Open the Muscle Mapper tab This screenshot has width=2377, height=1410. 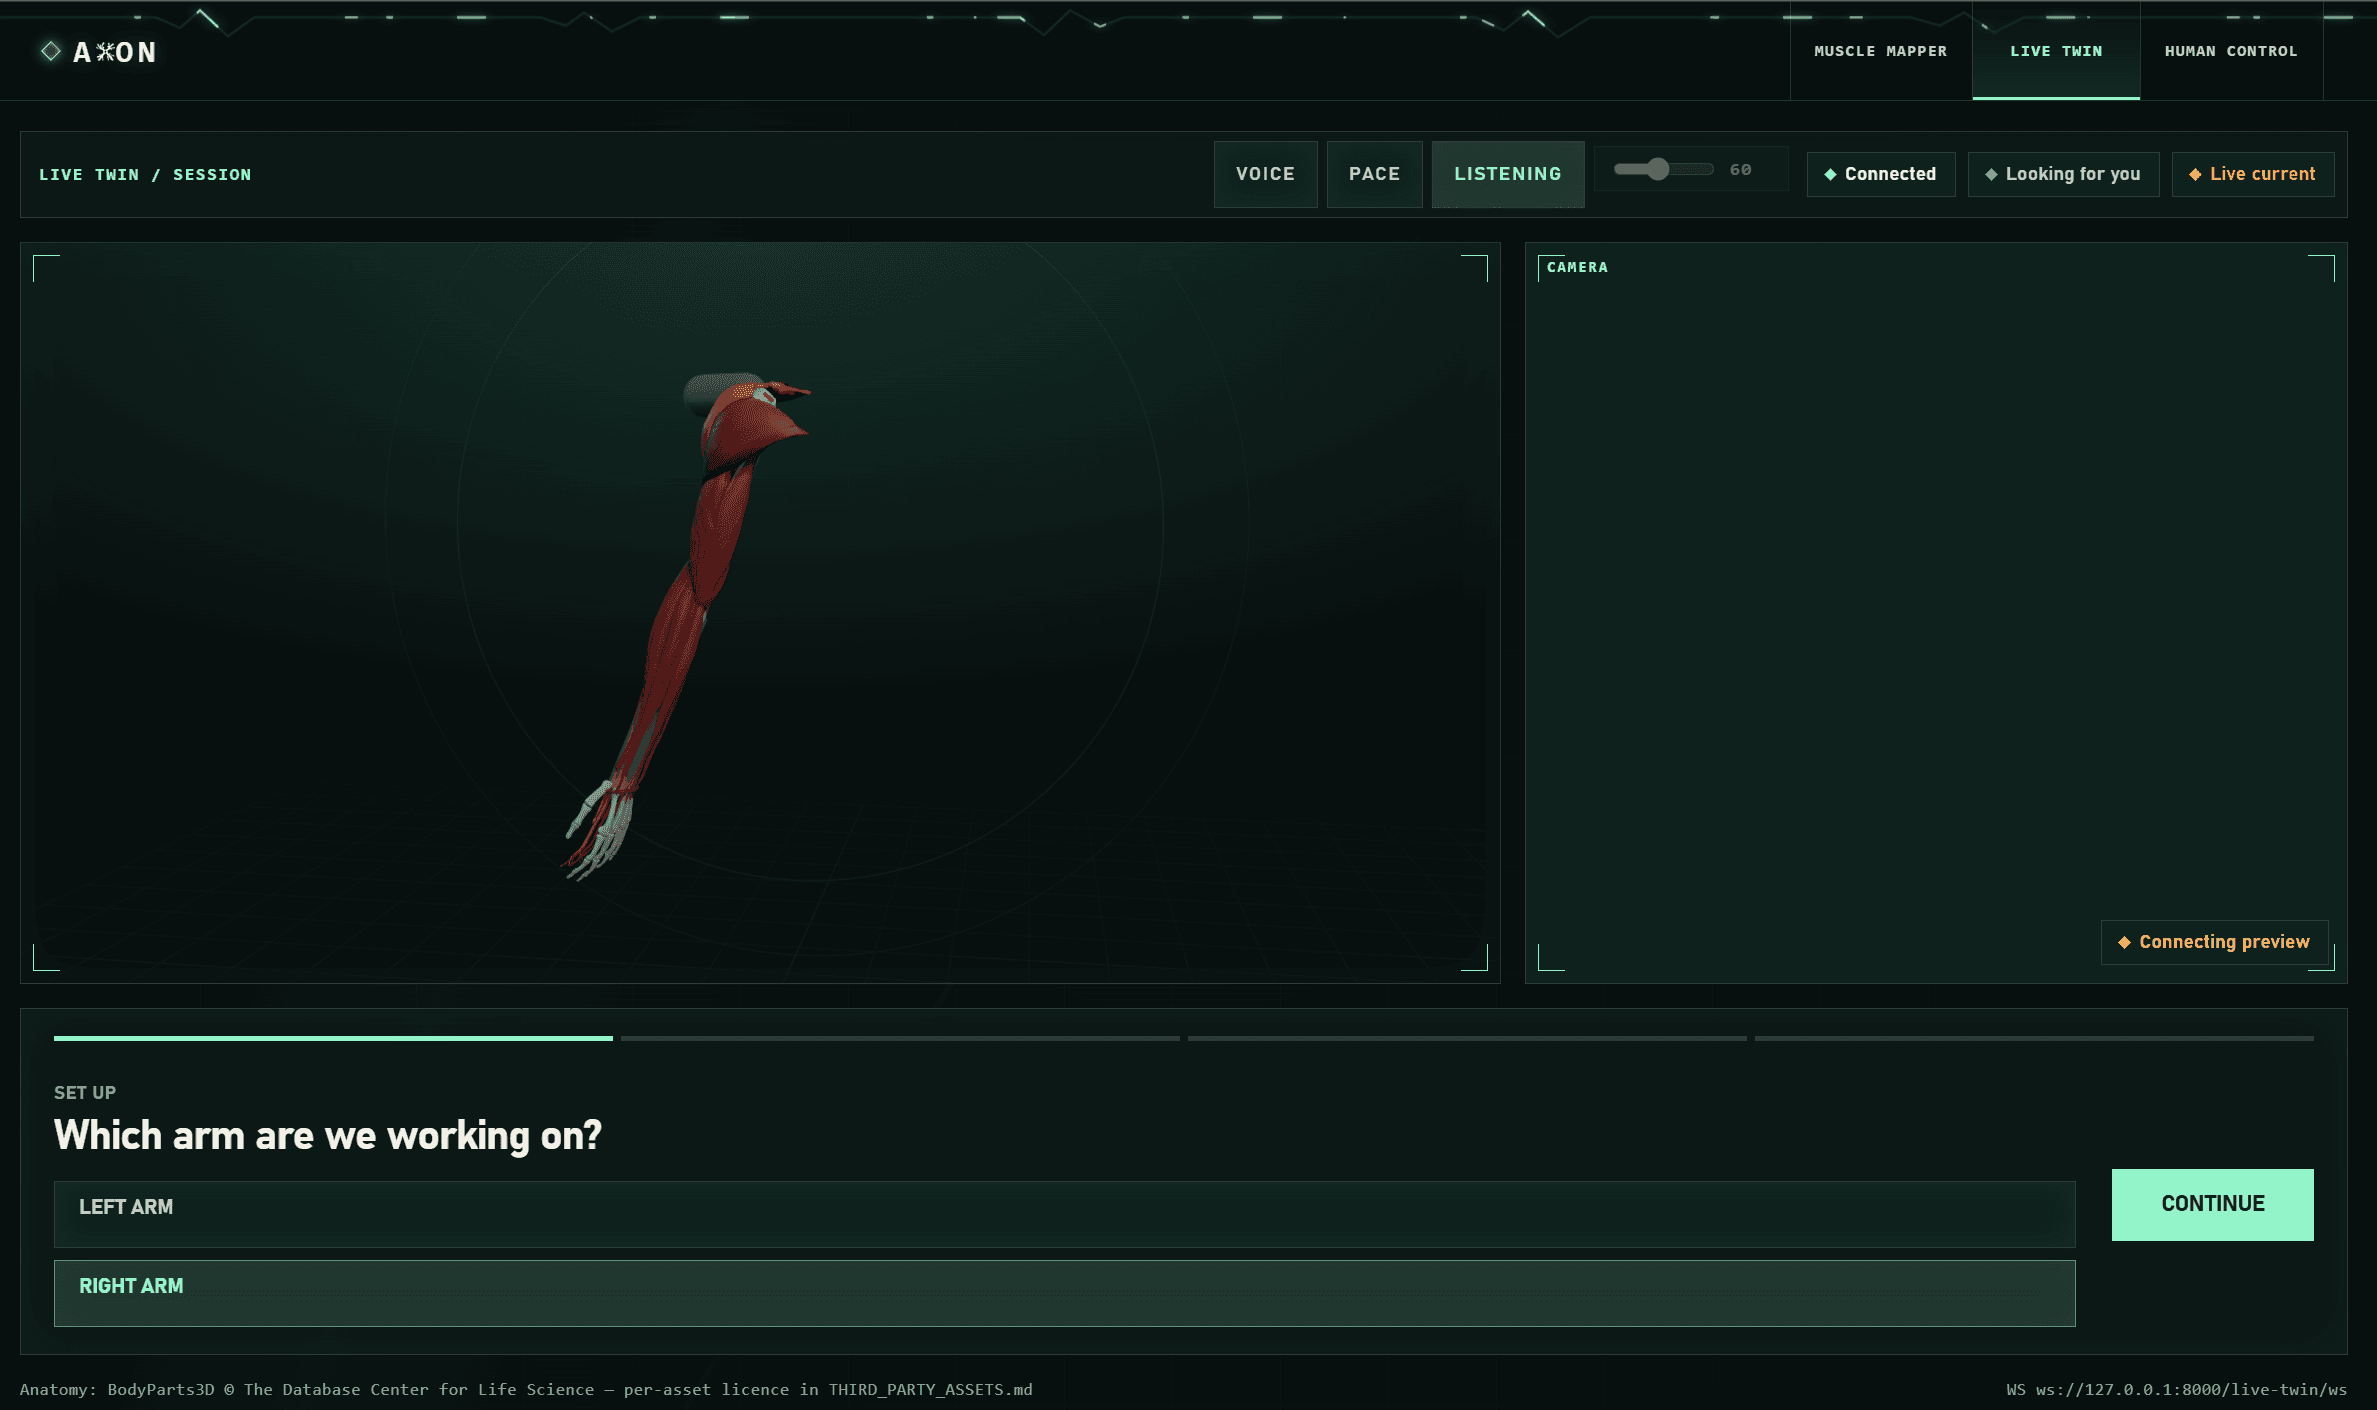point(1880,51)
